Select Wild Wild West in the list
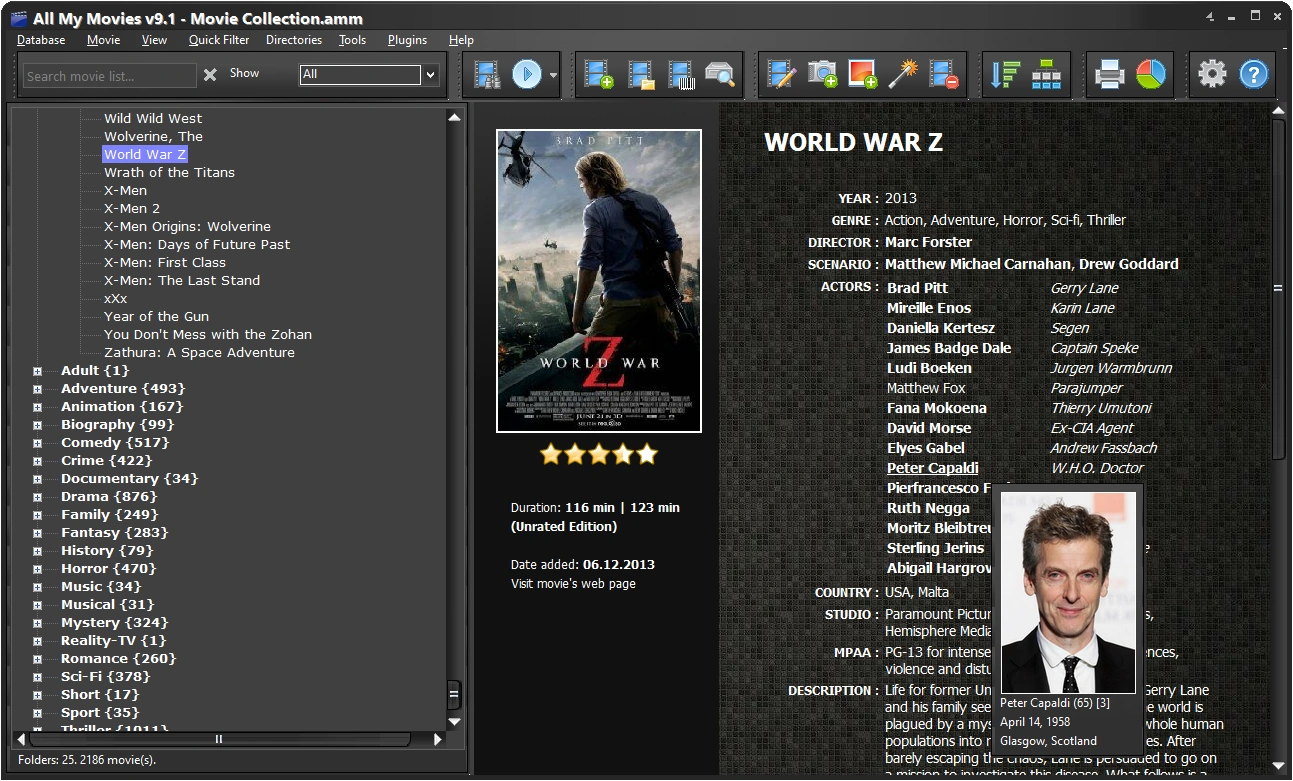The image size is (1293, 781). (x=153, y=118)
